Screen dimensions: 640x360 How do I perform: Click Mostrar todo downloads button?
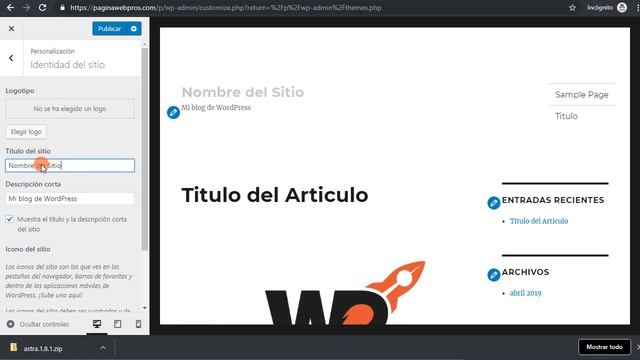coord(604,347)
